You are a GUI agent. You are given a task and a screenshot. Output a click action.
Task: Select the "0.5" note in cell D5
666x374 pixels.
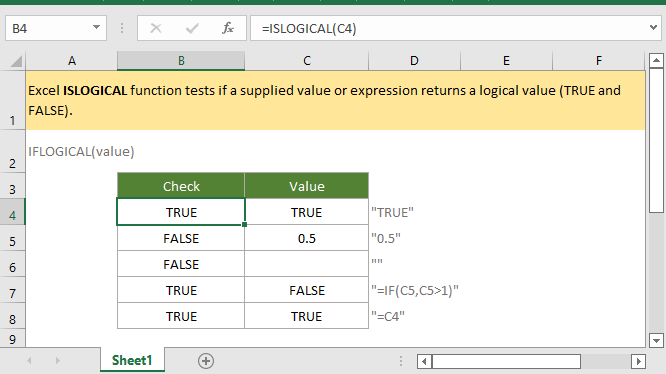coord(414,238)
